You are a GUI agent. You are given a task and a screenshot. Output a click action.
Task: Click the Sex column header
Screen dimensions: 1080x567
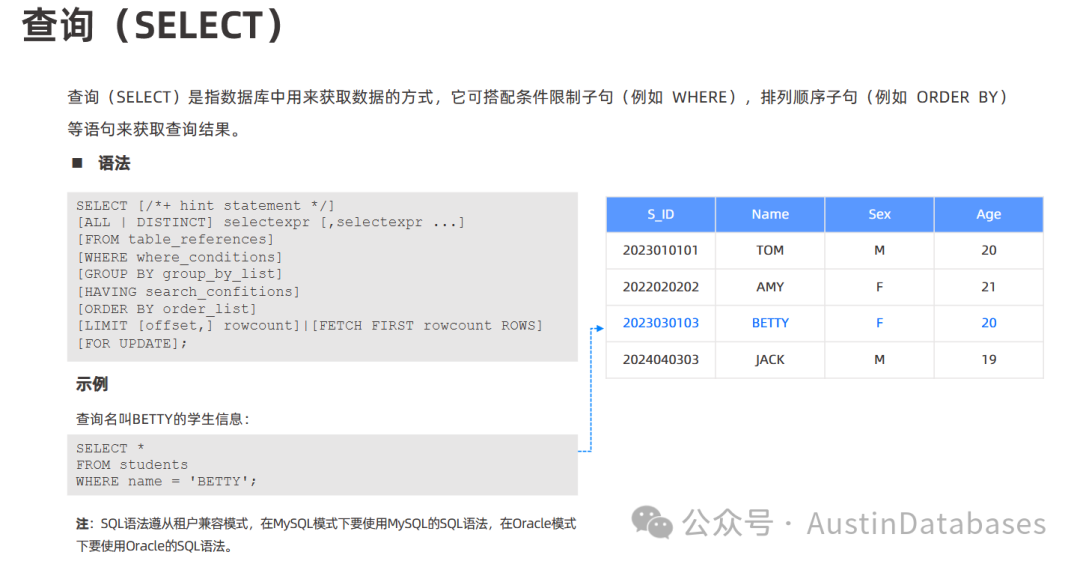coord(880,214)
